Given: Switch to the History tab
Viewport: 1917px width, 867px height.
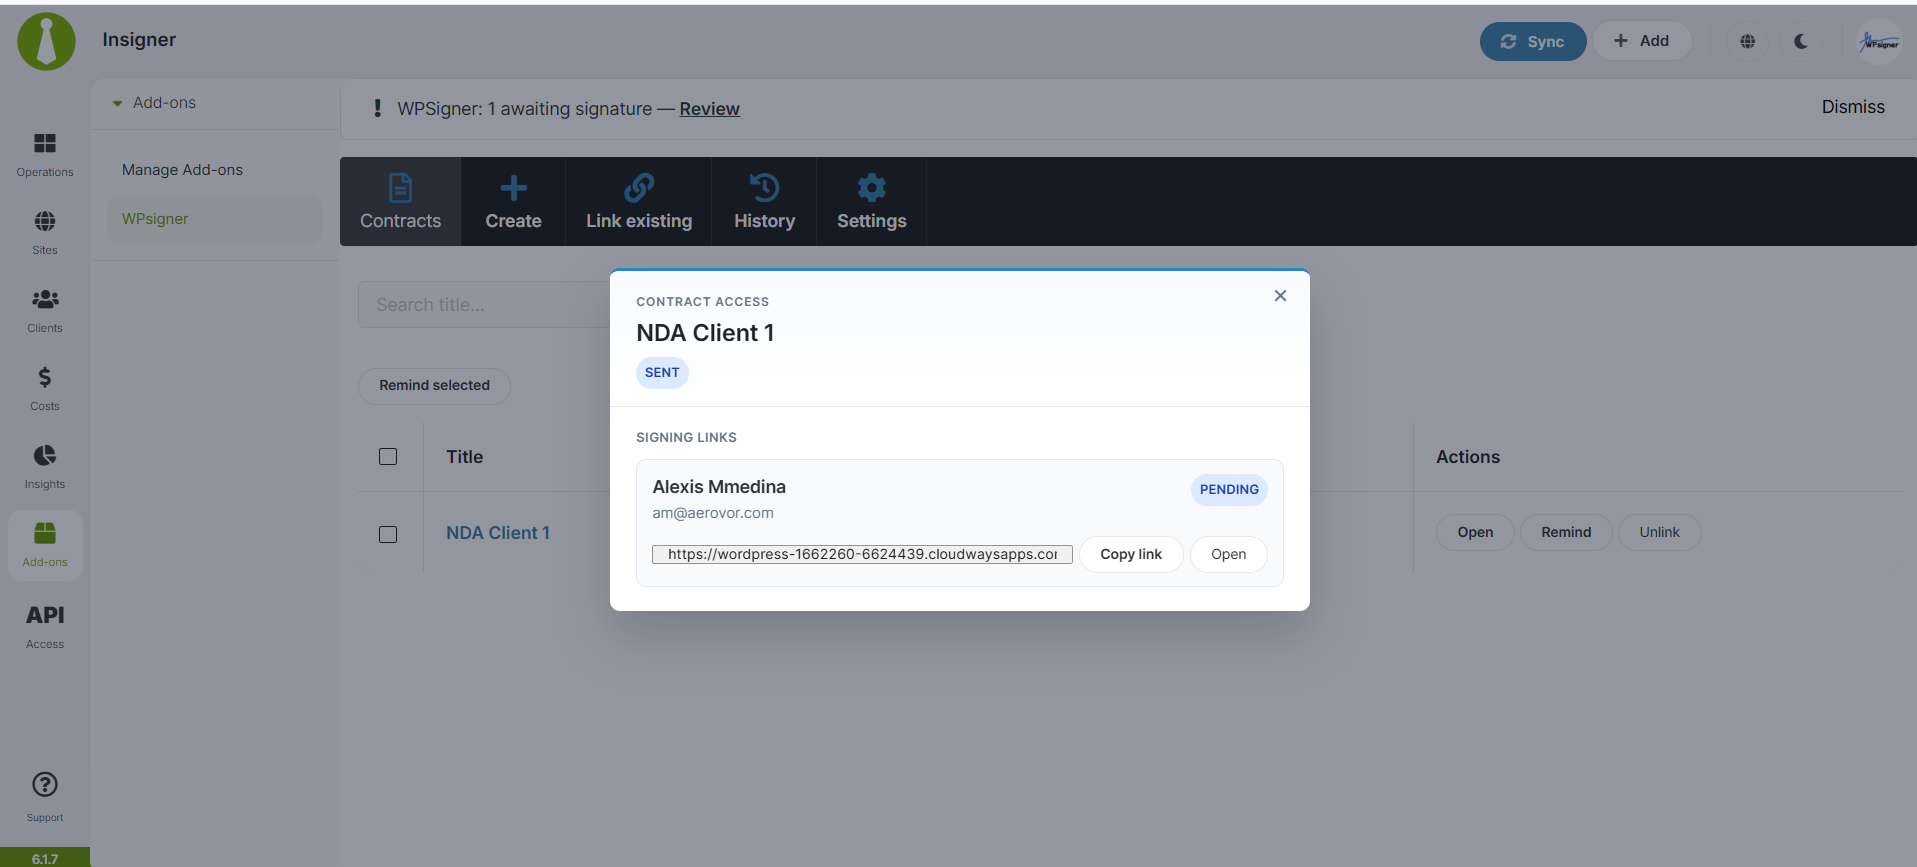Looking at the screenshot, I should [x=764, y=201].
